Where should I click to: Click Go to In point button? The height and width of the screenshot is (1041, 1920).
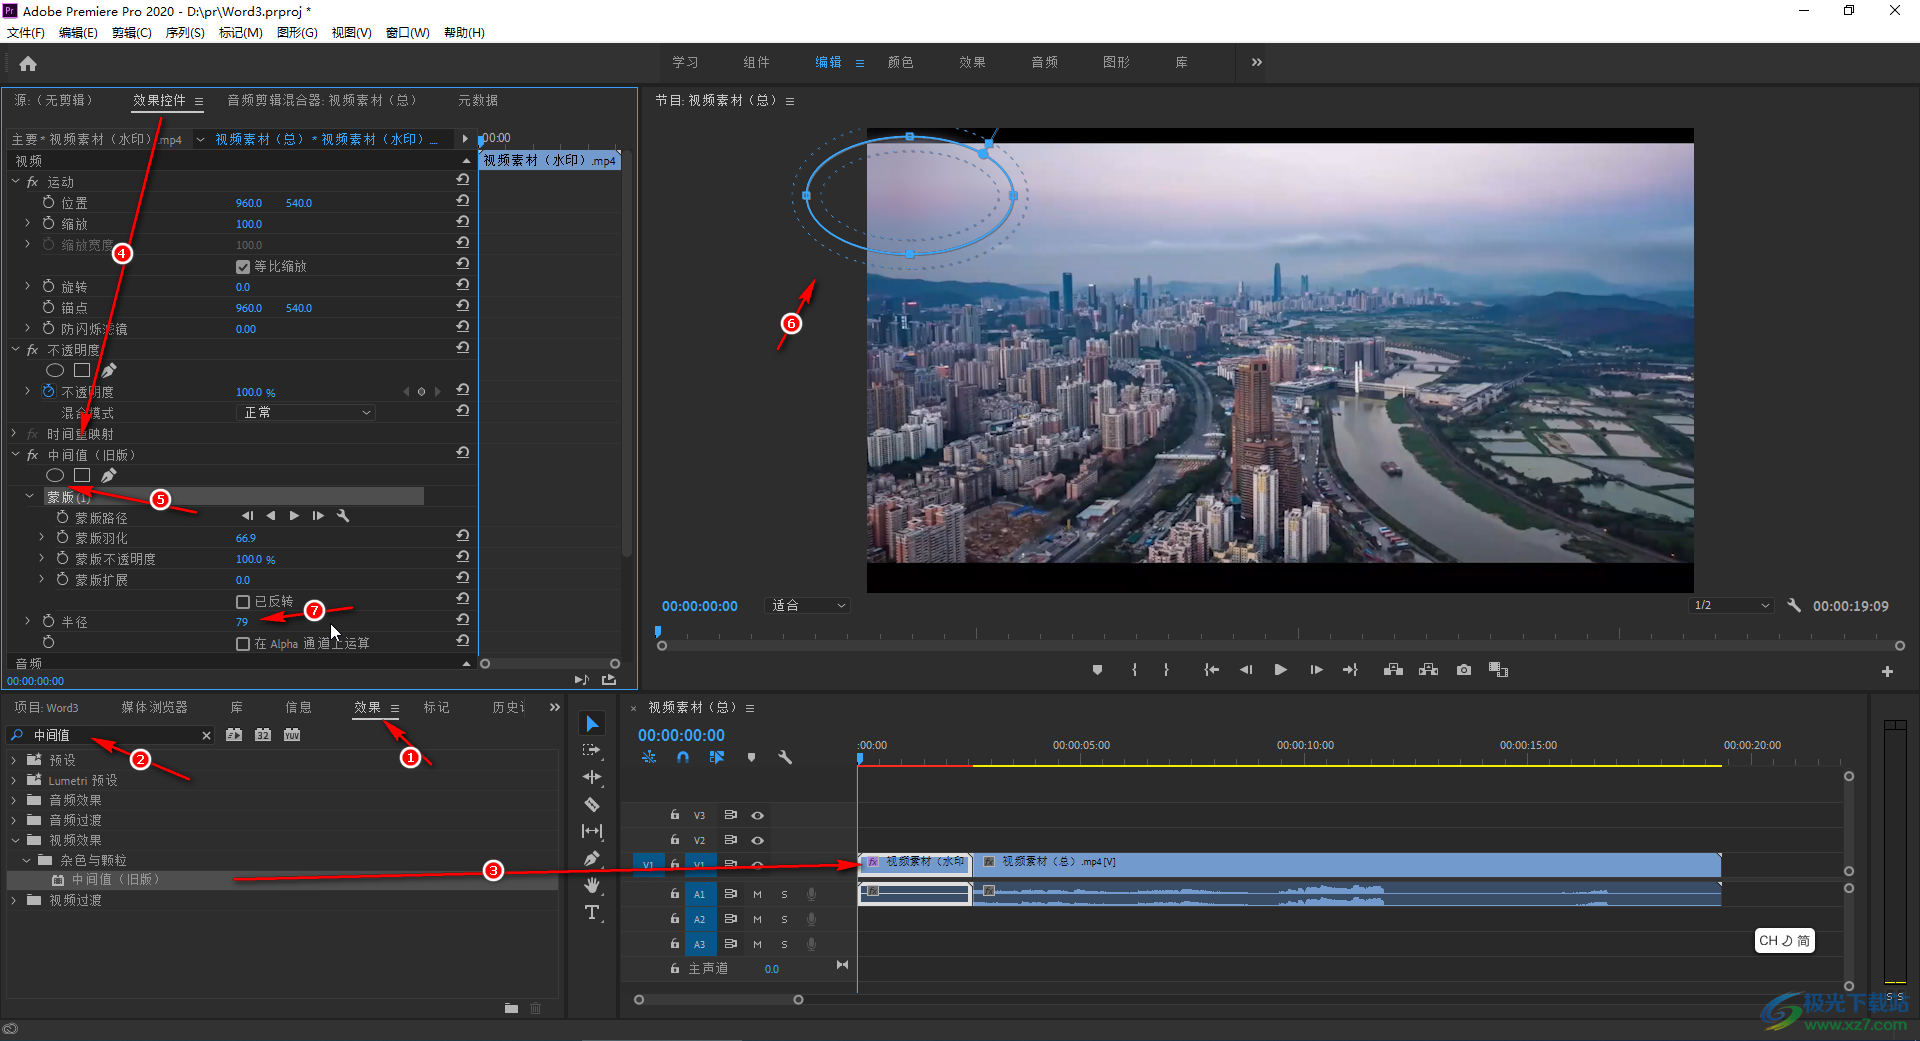[x=1211, y=670]
